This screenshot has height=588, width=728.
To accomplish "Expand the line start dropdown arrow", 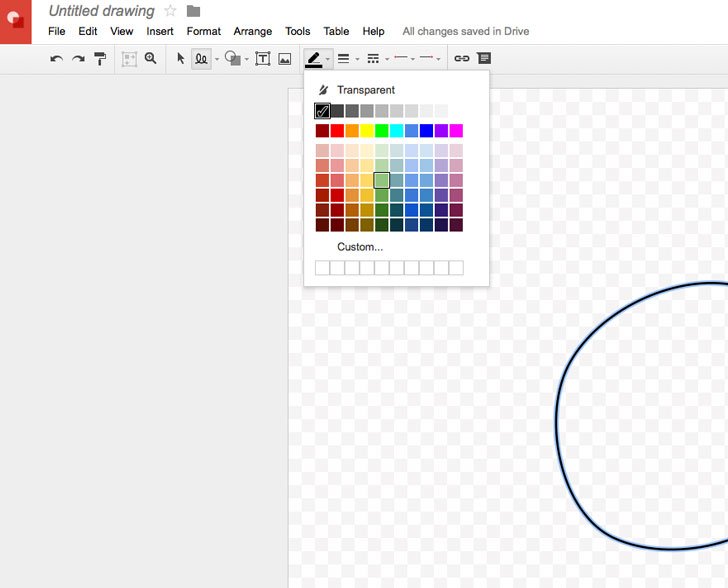I will point(412,59).
